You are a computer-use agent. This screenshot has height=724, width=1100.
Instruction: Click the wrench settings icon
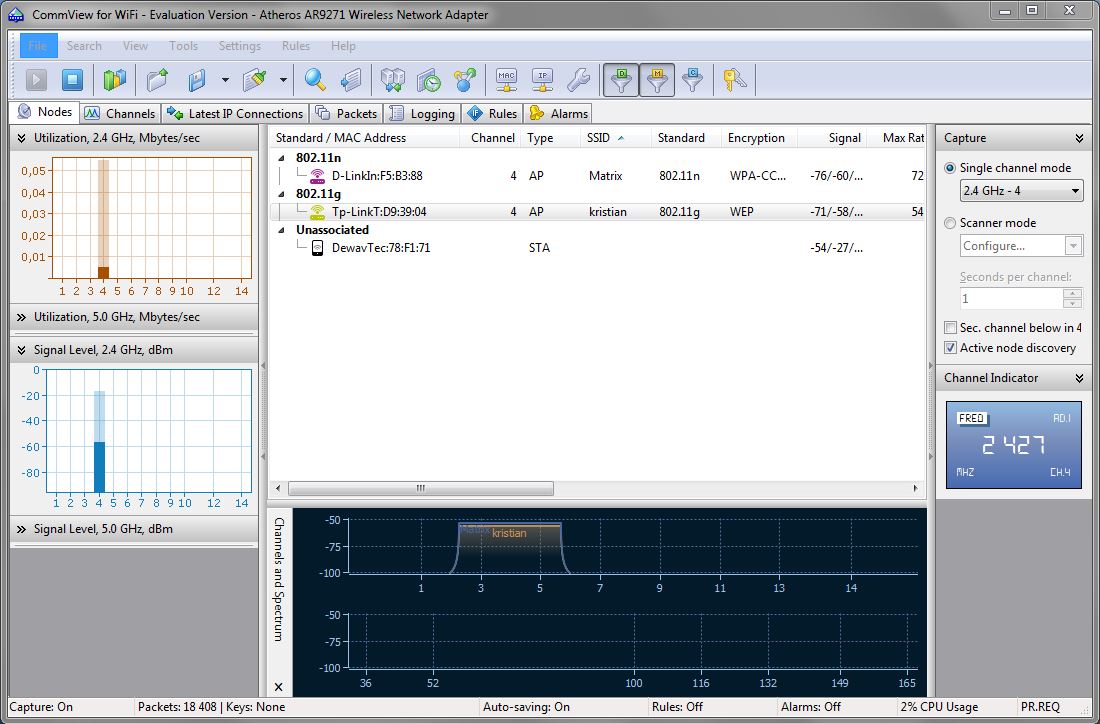click(578, 80)
